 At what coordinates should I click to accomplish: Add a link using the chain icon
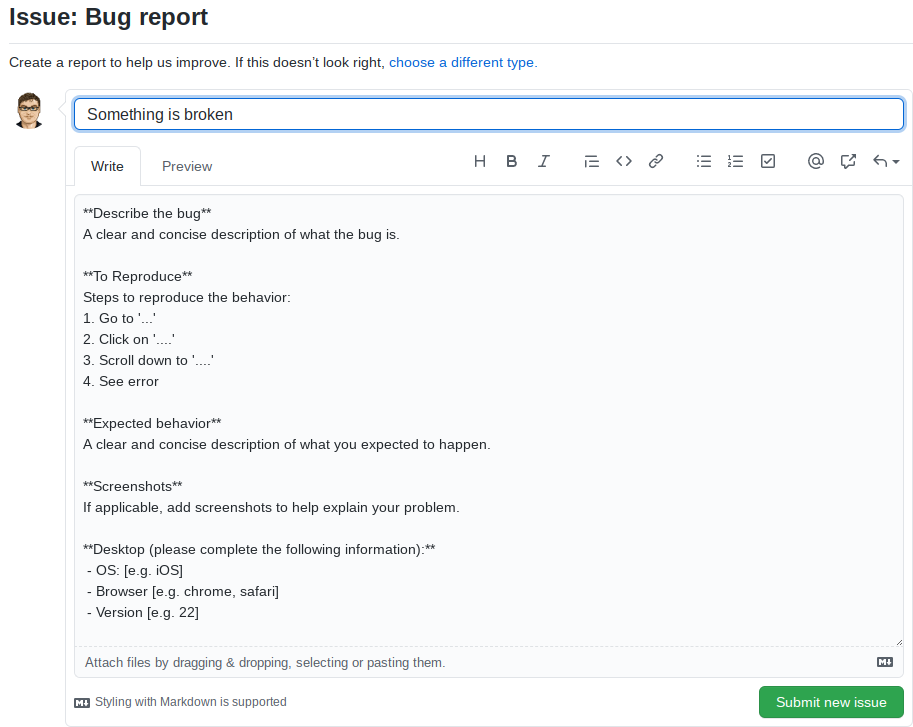pos(656,161)
